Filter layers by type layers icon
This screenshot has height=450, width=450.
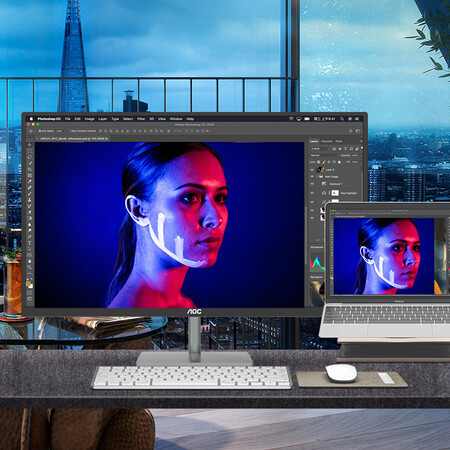point(345,149)
